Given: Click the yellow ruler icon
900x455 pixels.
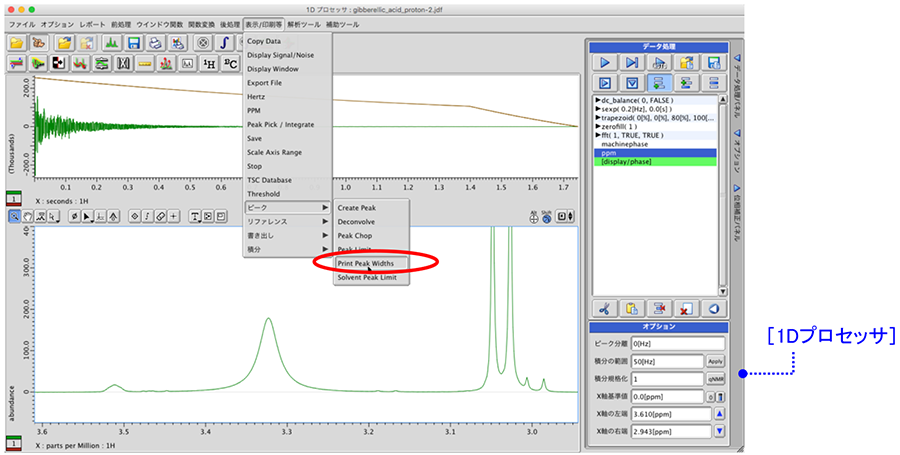Looking at the screenshot, I should click(x=145, y=64).
